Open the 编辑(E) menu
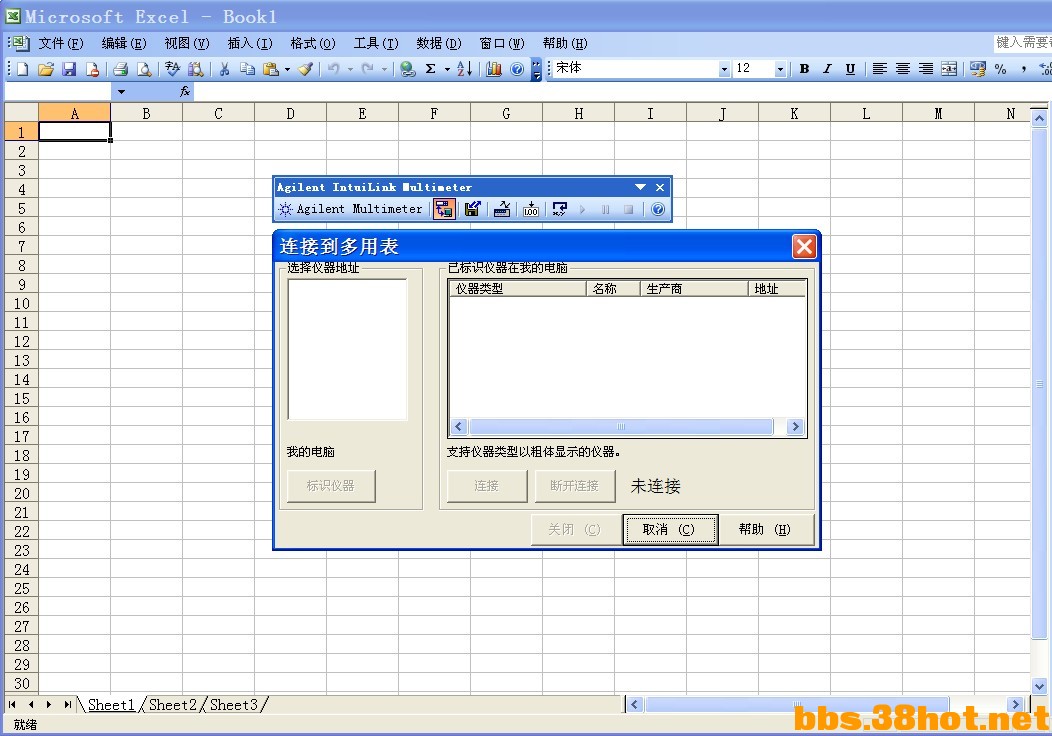Viewport: 1052px width, 736px height. pos(123,44)
